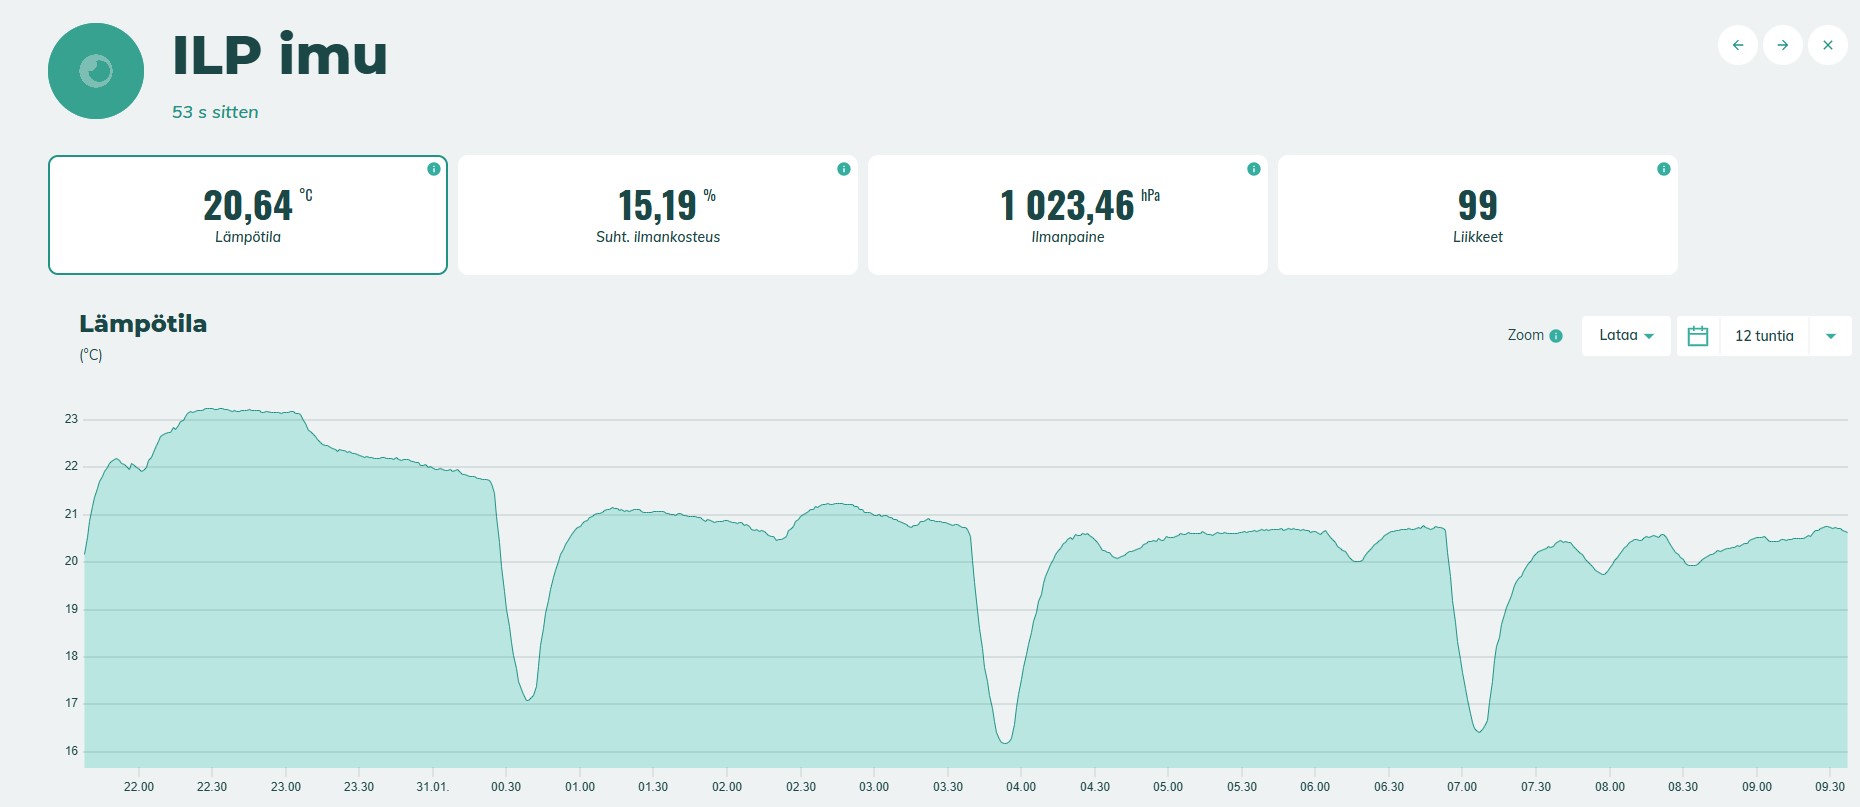Image resolution: width=1860 pixels, height=807 pixels.
Task: Select the Lämpötila 20,64 °C card
Action: pyautogui.click(x=248, y=215)
